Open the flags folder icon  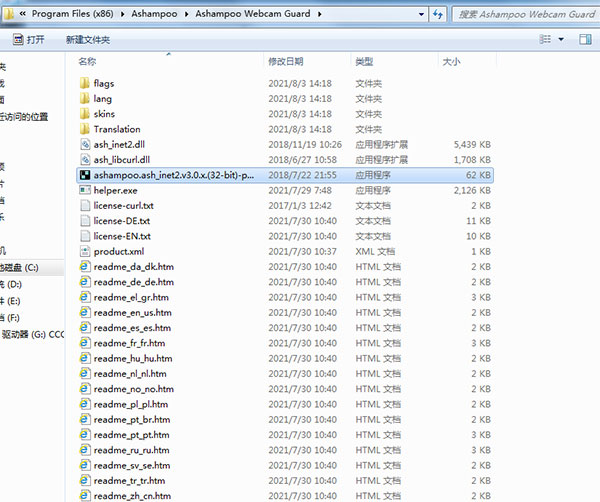(85, 83)
